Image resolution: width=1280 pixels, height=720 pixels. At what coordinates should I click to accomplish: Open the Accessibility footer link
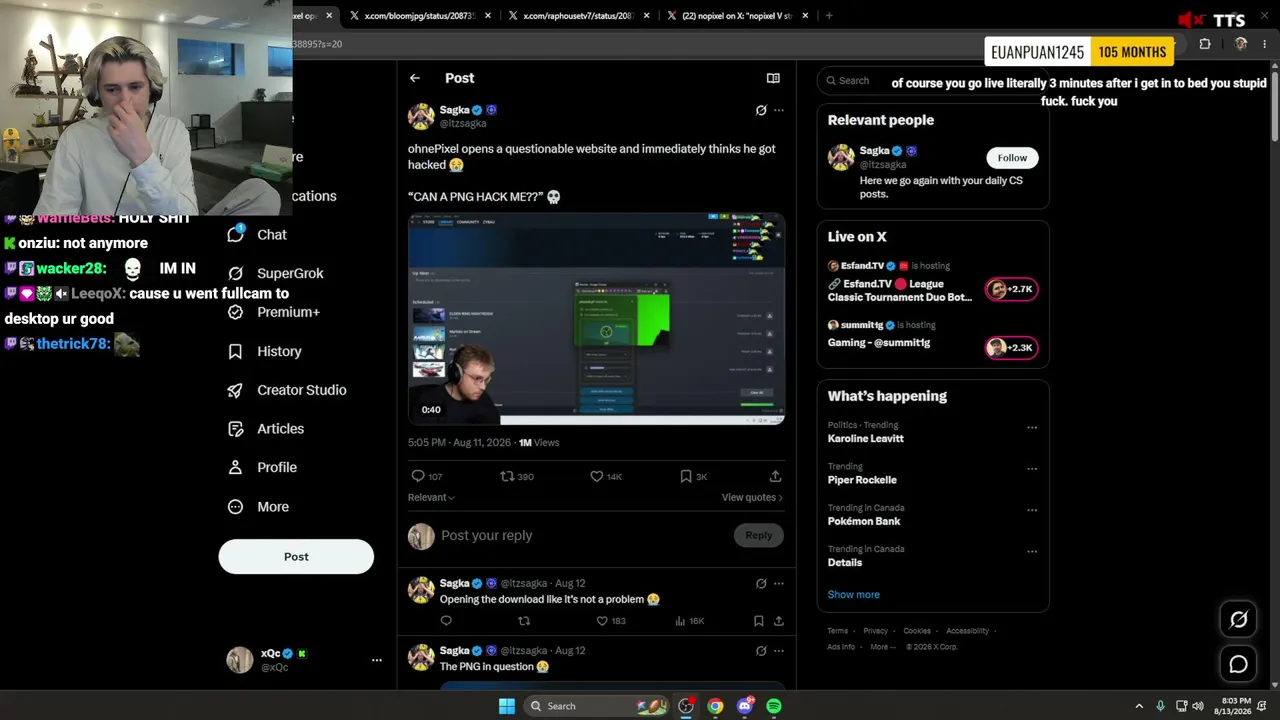coord(968,631)
